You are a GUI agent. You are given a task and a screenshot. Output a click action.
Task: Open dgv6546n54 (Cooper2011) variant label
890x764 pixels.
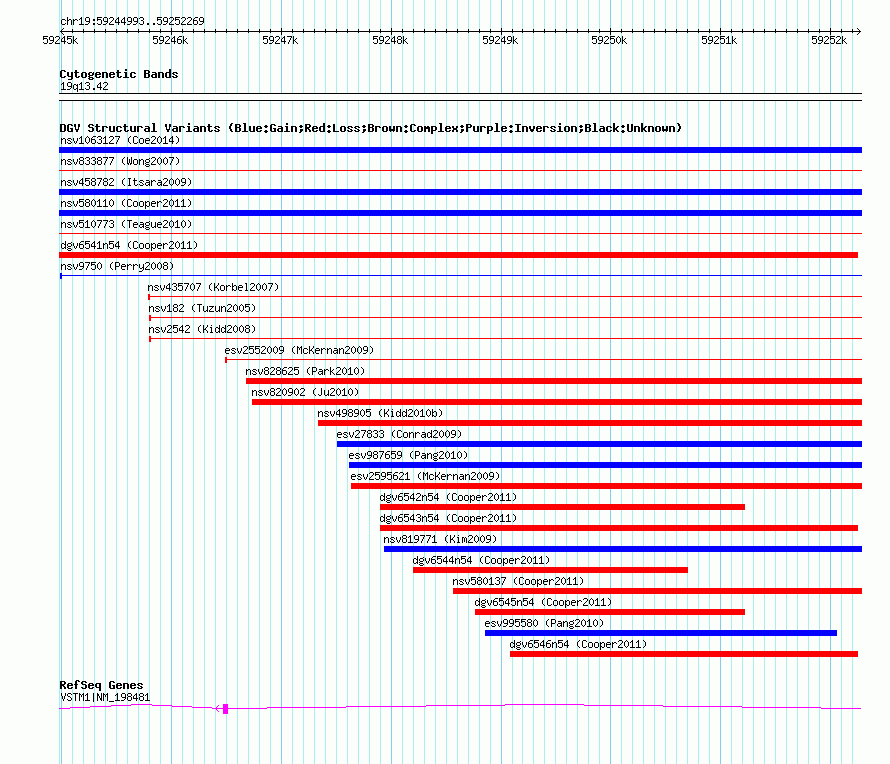coord(578,644)
